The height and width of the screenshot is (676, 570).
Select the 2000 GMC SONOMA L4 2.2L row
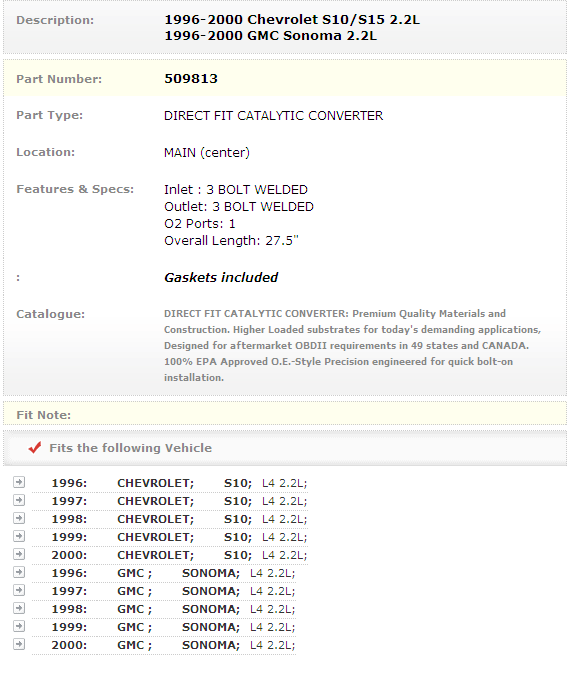pos(164,645)
